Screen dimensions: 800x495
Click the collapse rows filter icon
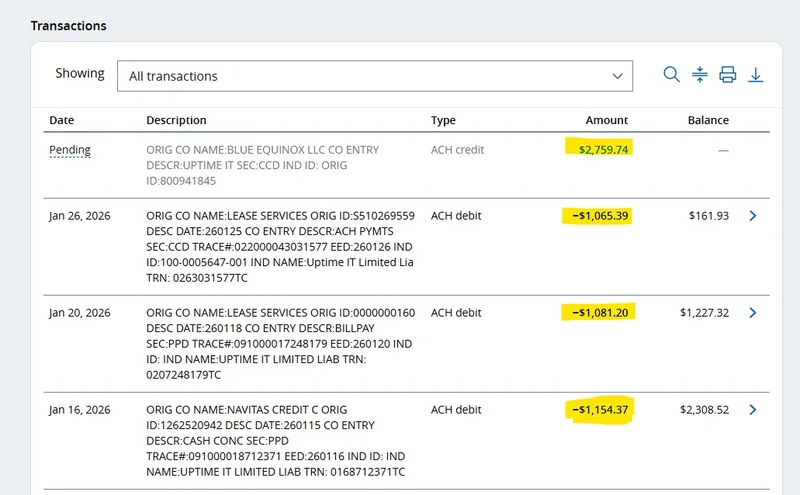click(699, 75)
